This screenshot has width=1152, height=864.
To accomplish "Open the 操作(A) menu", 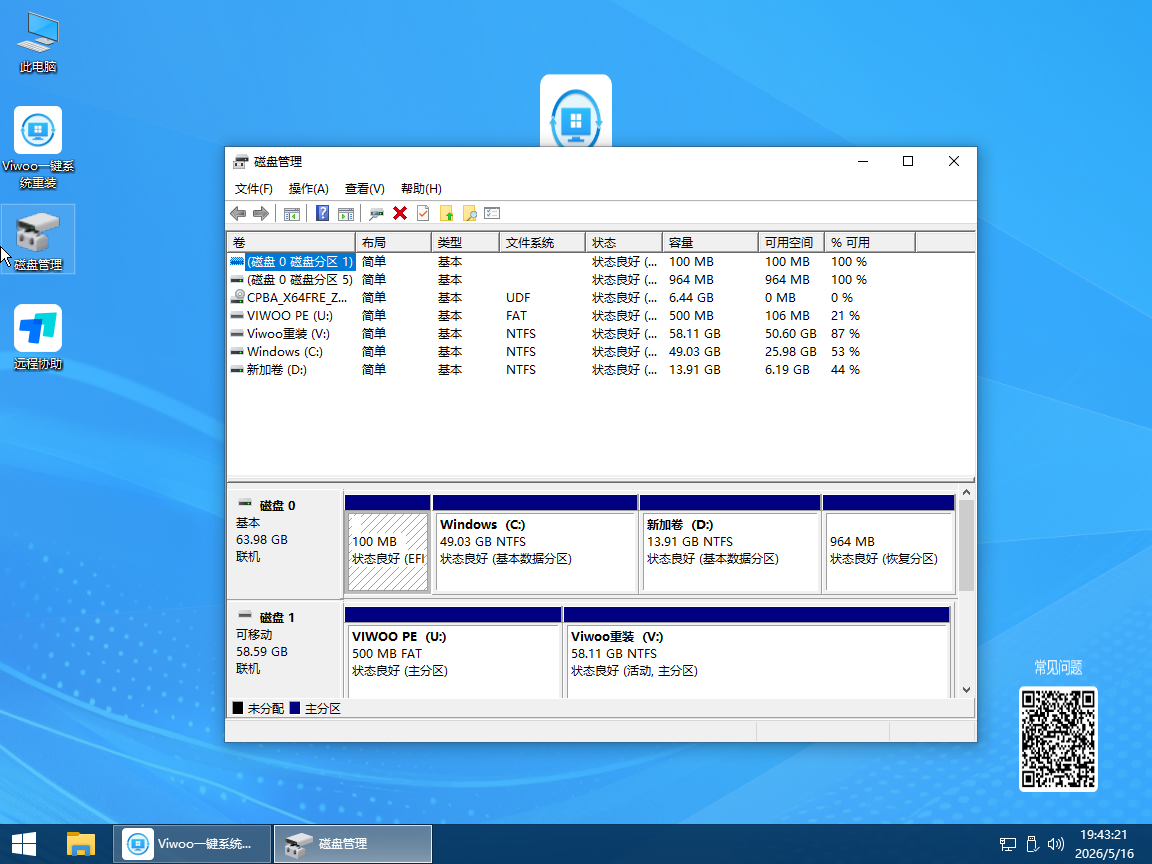I will pos(309,189).
